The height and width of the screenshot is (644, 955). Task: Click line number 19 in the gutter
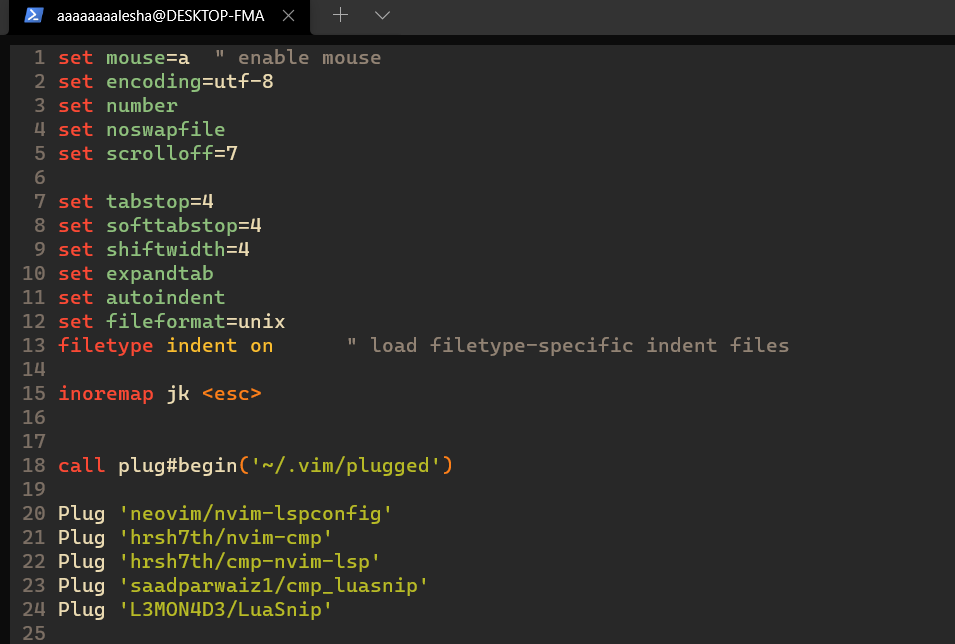tap(34, 489)
